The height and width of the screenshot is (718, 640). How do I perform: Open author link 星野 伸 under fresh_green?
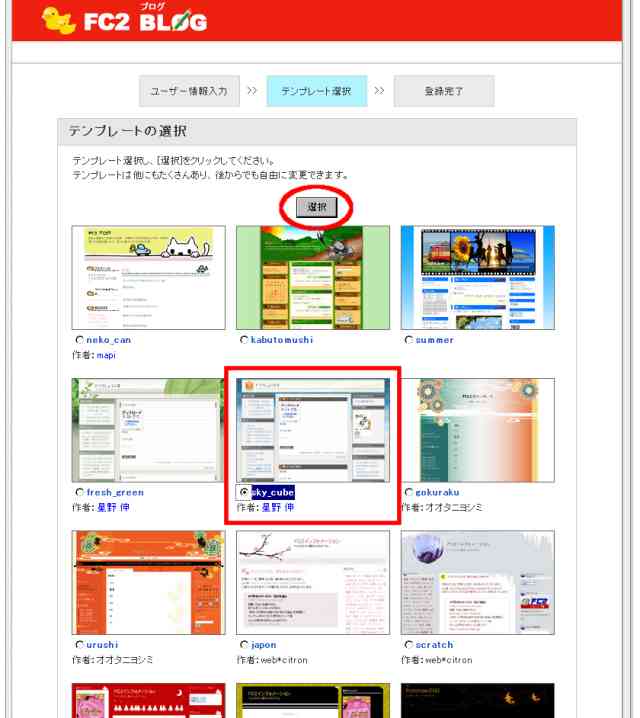pyautogui.click(x=113, y=507)
